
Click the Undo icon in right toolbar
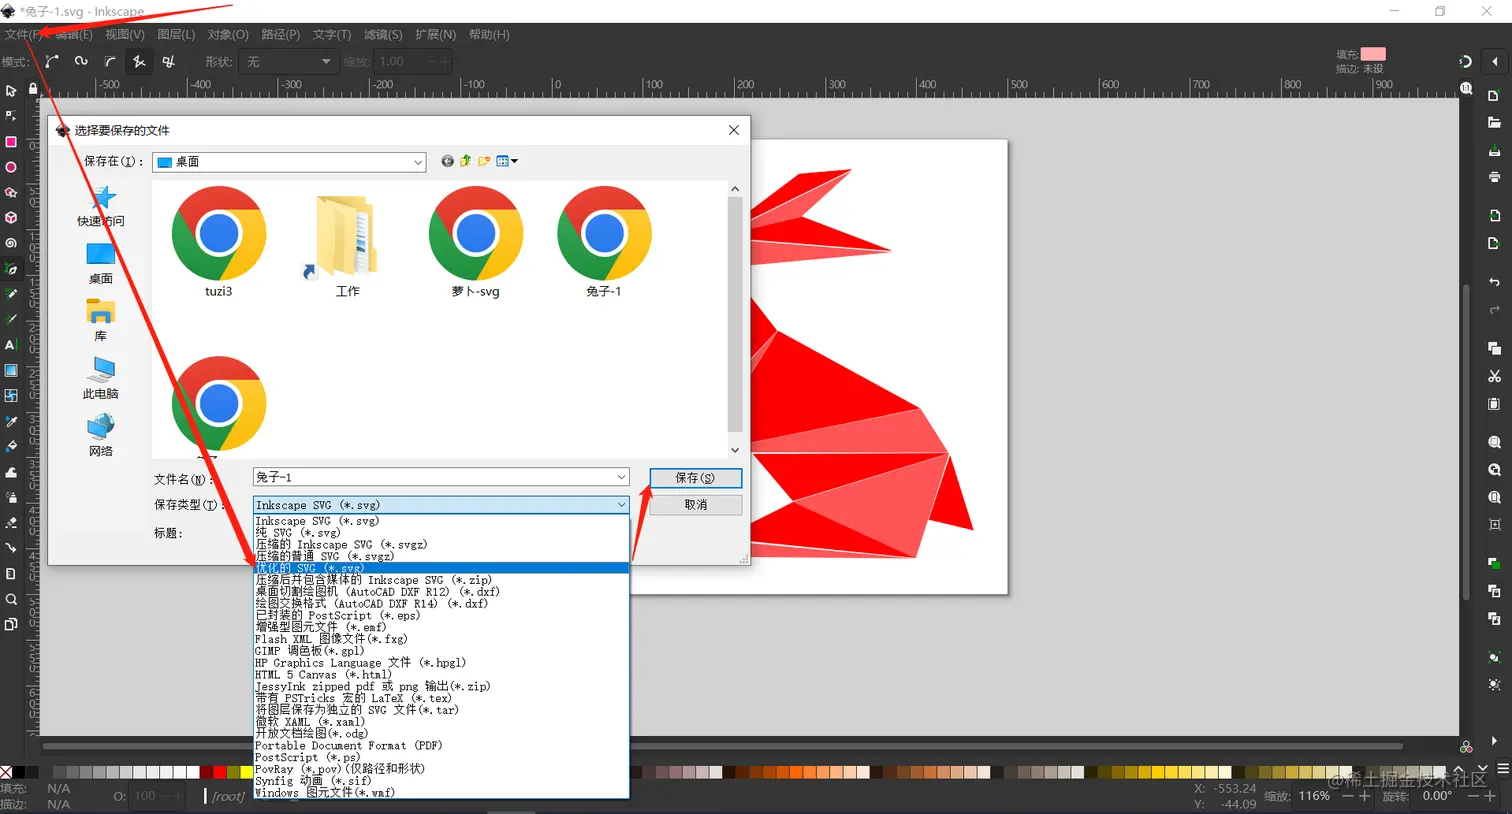click(1494, 282)
